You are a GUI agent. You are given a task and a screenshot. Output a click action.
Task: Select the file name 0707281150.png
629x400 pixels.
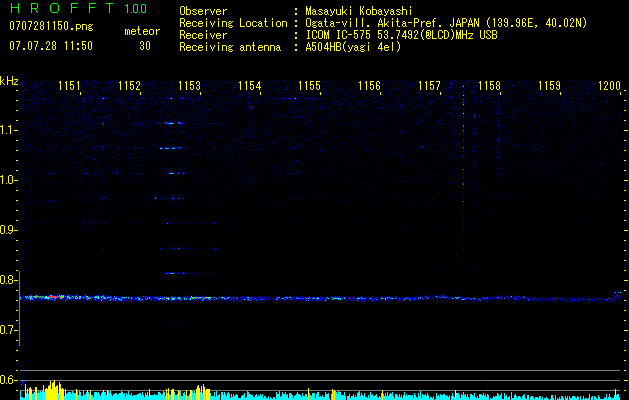pos(51,27)
